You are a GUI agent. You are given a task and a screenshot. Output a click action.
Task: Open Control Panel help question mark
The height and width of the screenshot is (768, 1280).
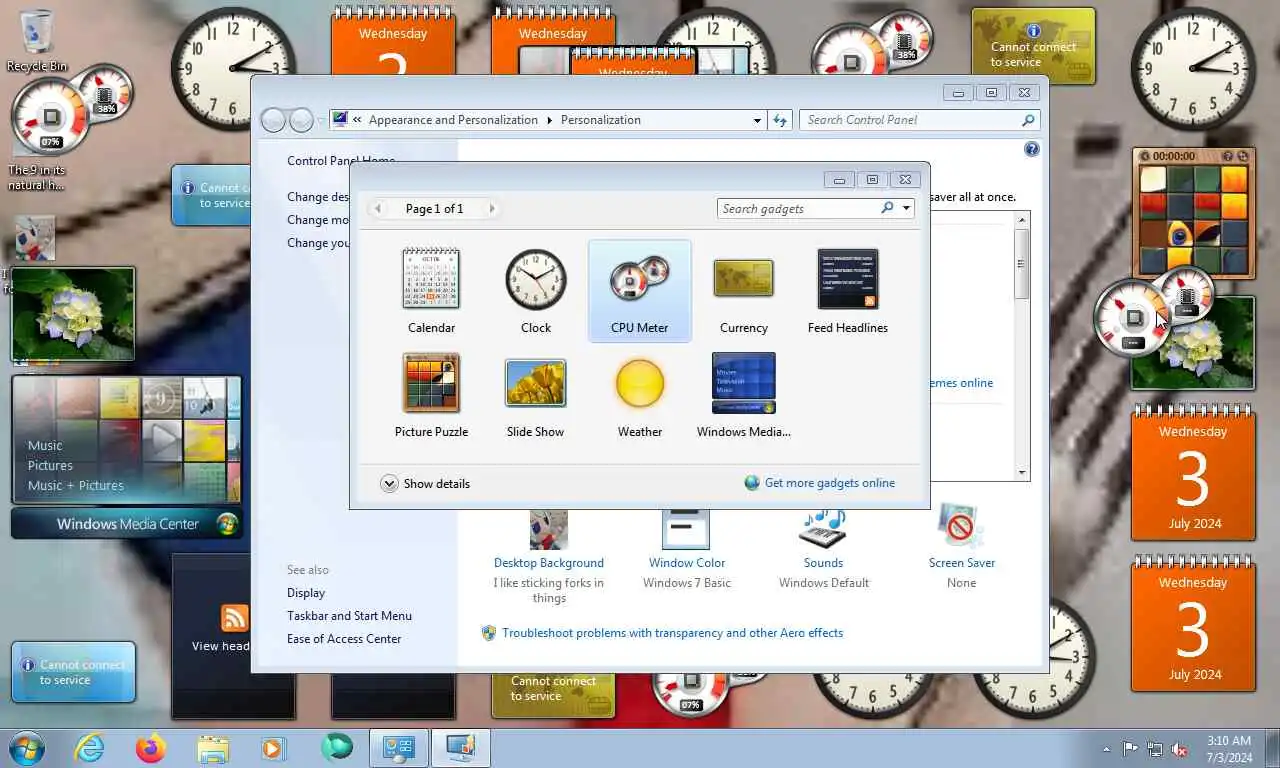coord(1032,149)
